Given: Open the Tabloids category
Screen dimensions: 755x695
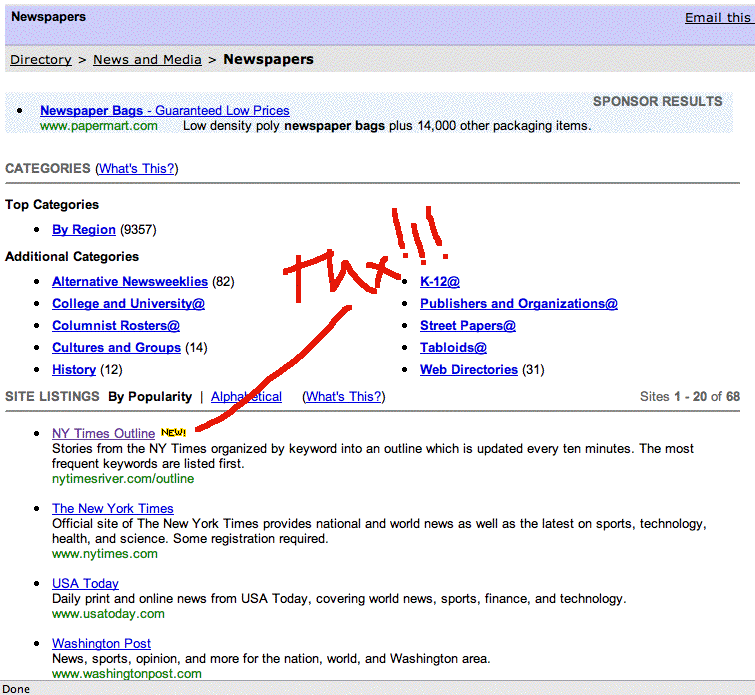Looking at the screenshot, I should [x=453, y=348].
